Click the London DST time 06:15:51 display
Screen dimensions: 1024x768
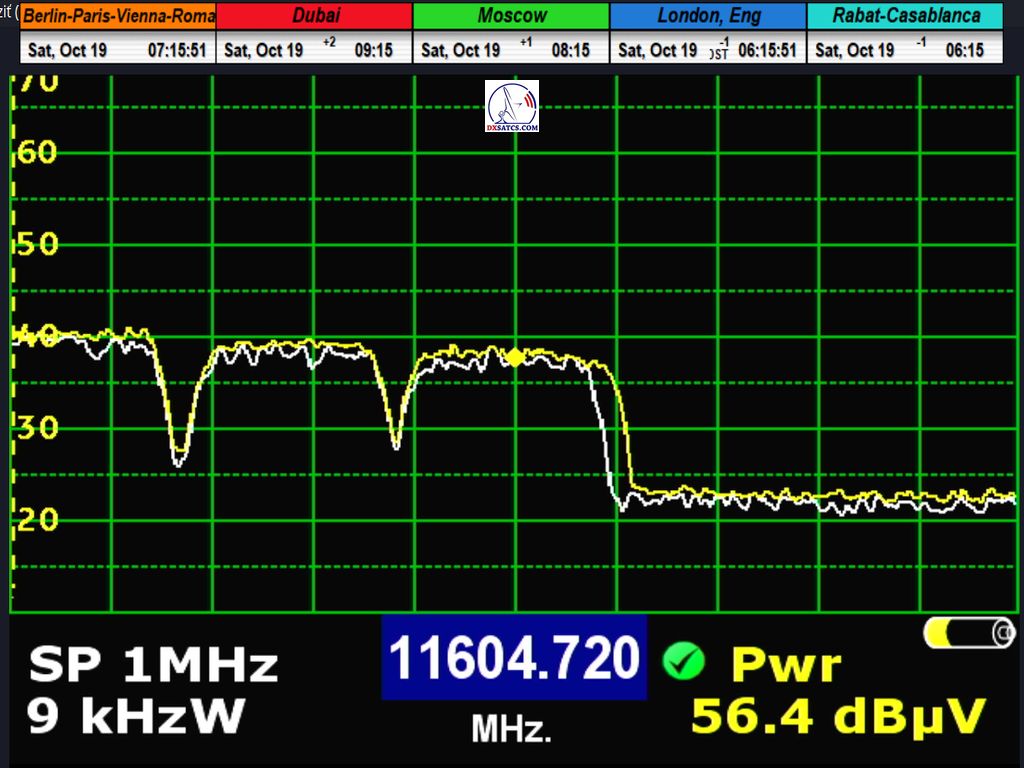point(767,50)
